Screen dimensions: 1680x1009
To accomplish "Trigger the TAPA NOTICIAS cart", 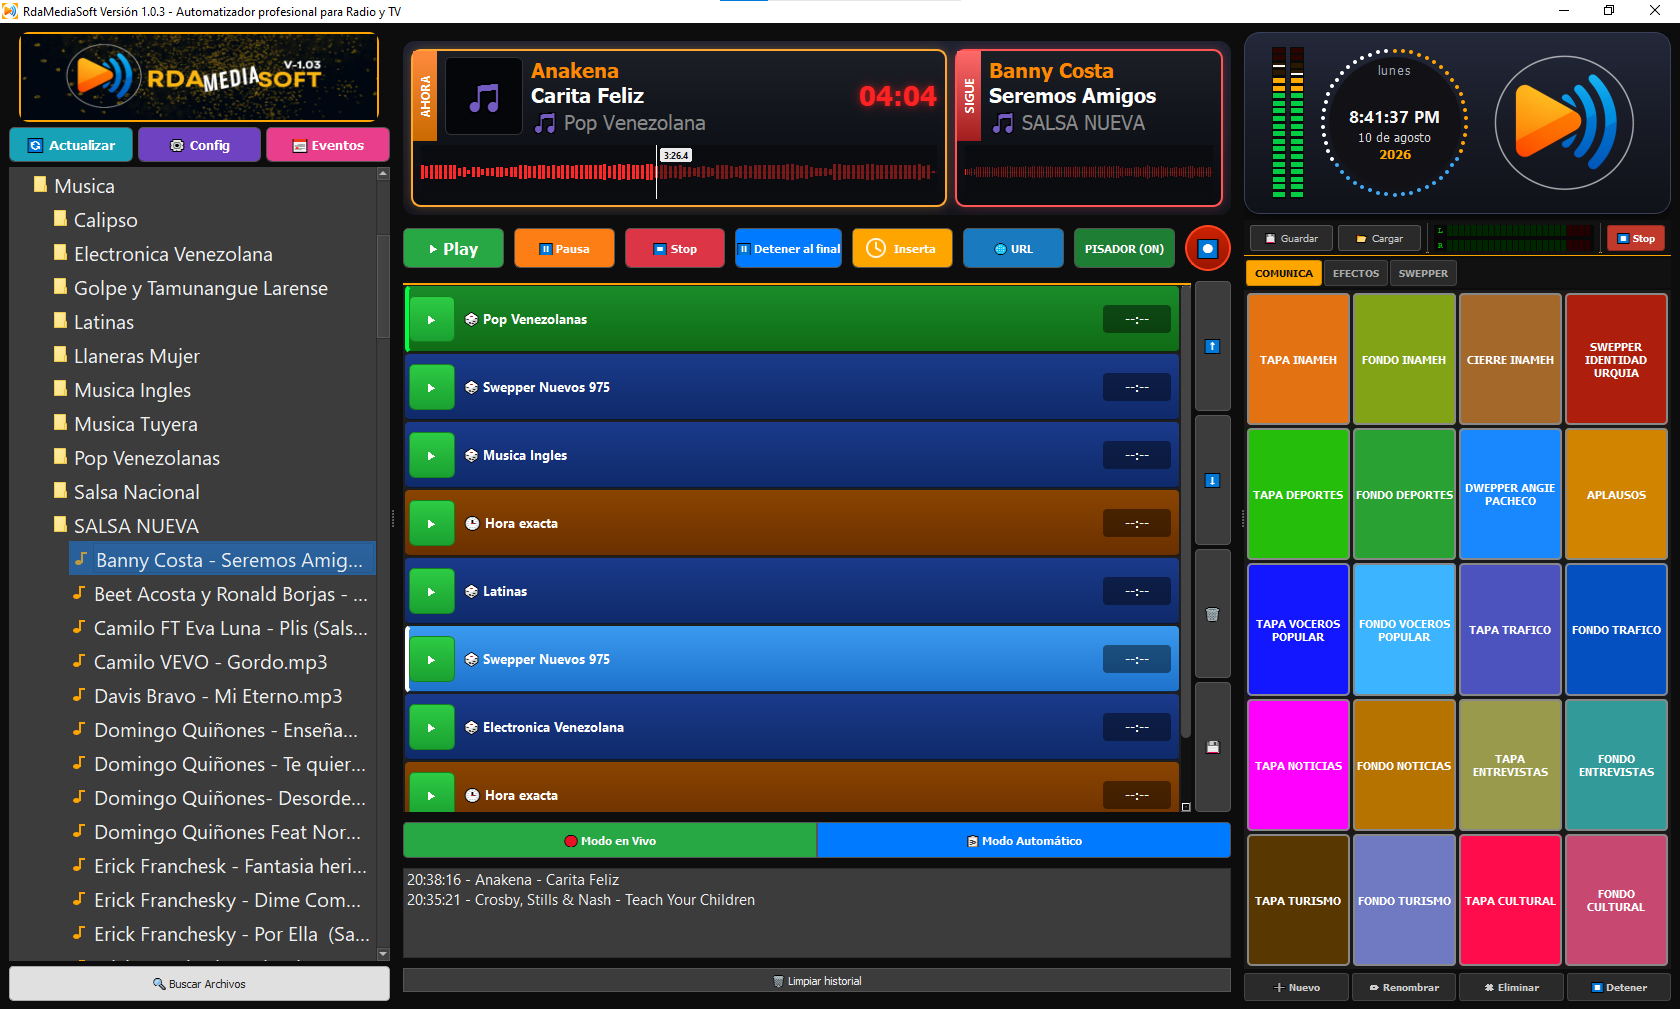I will point(1298,766).
